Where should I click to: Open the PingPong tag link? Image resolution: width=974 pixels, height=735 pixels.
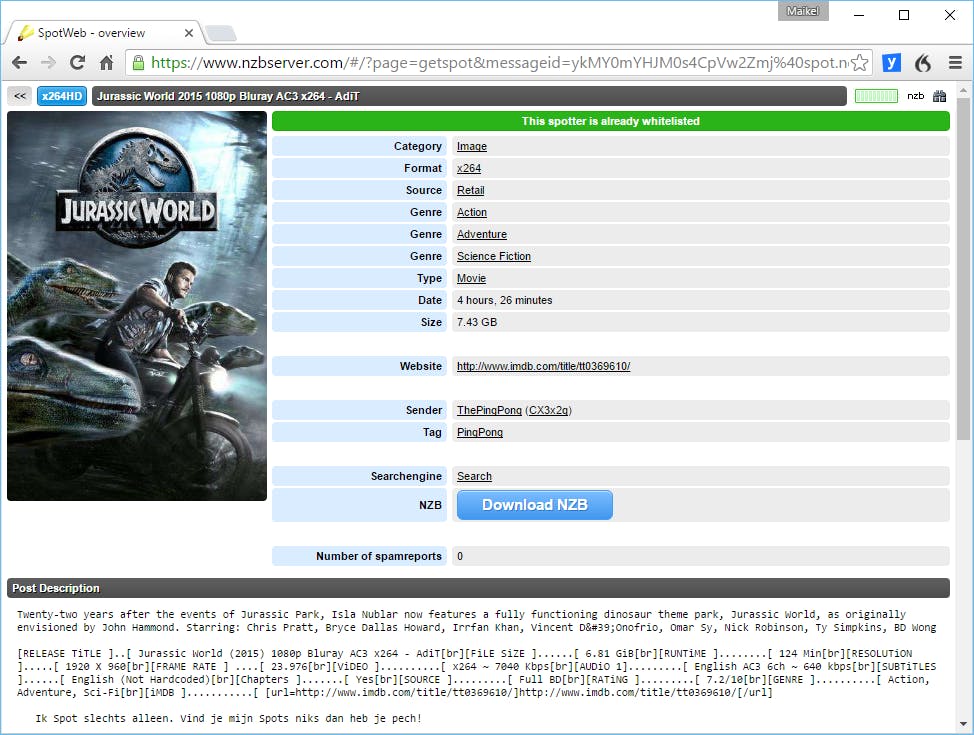click(x=480, y=432)
